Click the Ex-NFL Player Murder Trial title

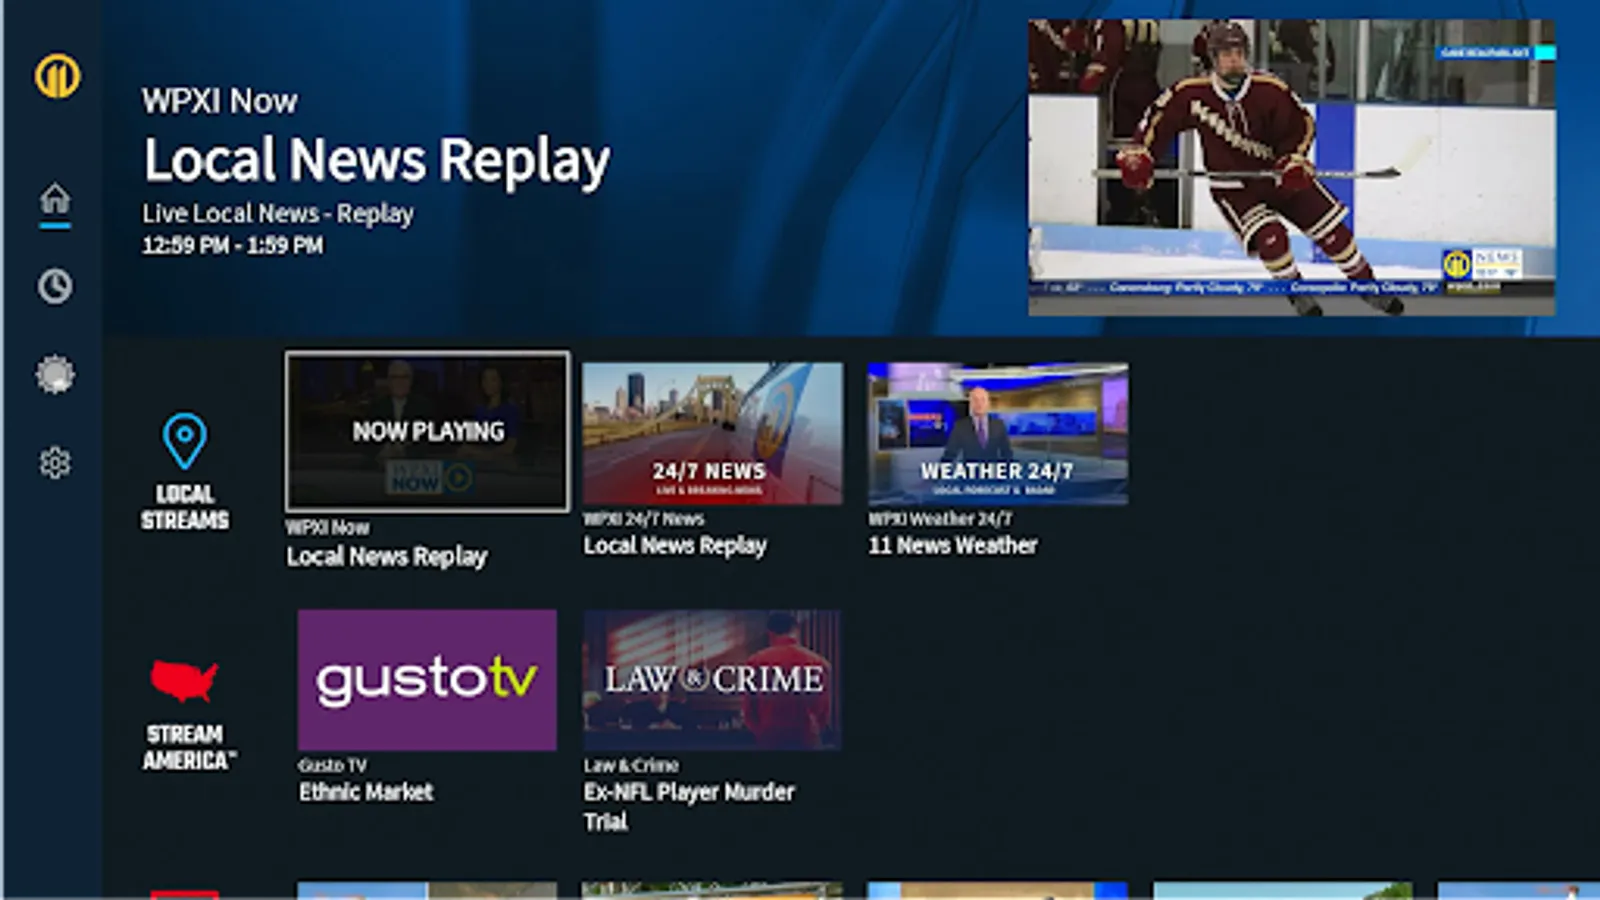tap(689, 806)
